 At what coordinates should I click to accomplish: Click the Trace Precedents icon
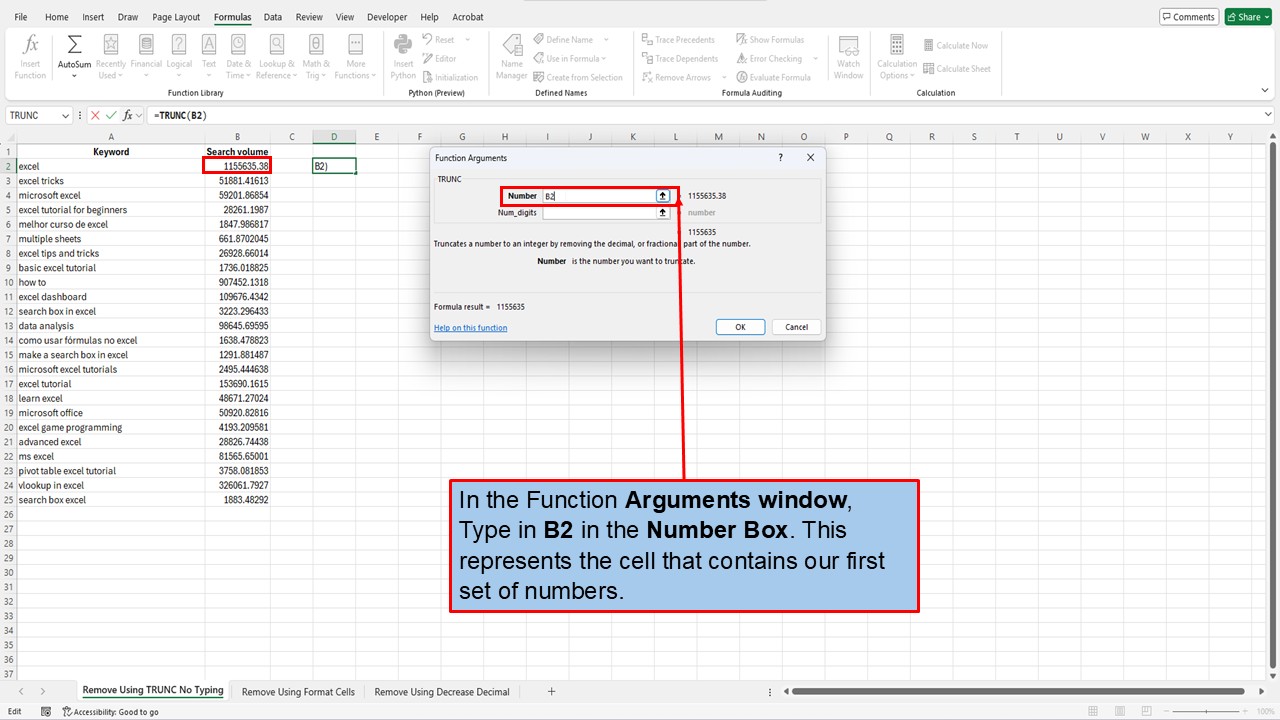[x=679, y=40]
